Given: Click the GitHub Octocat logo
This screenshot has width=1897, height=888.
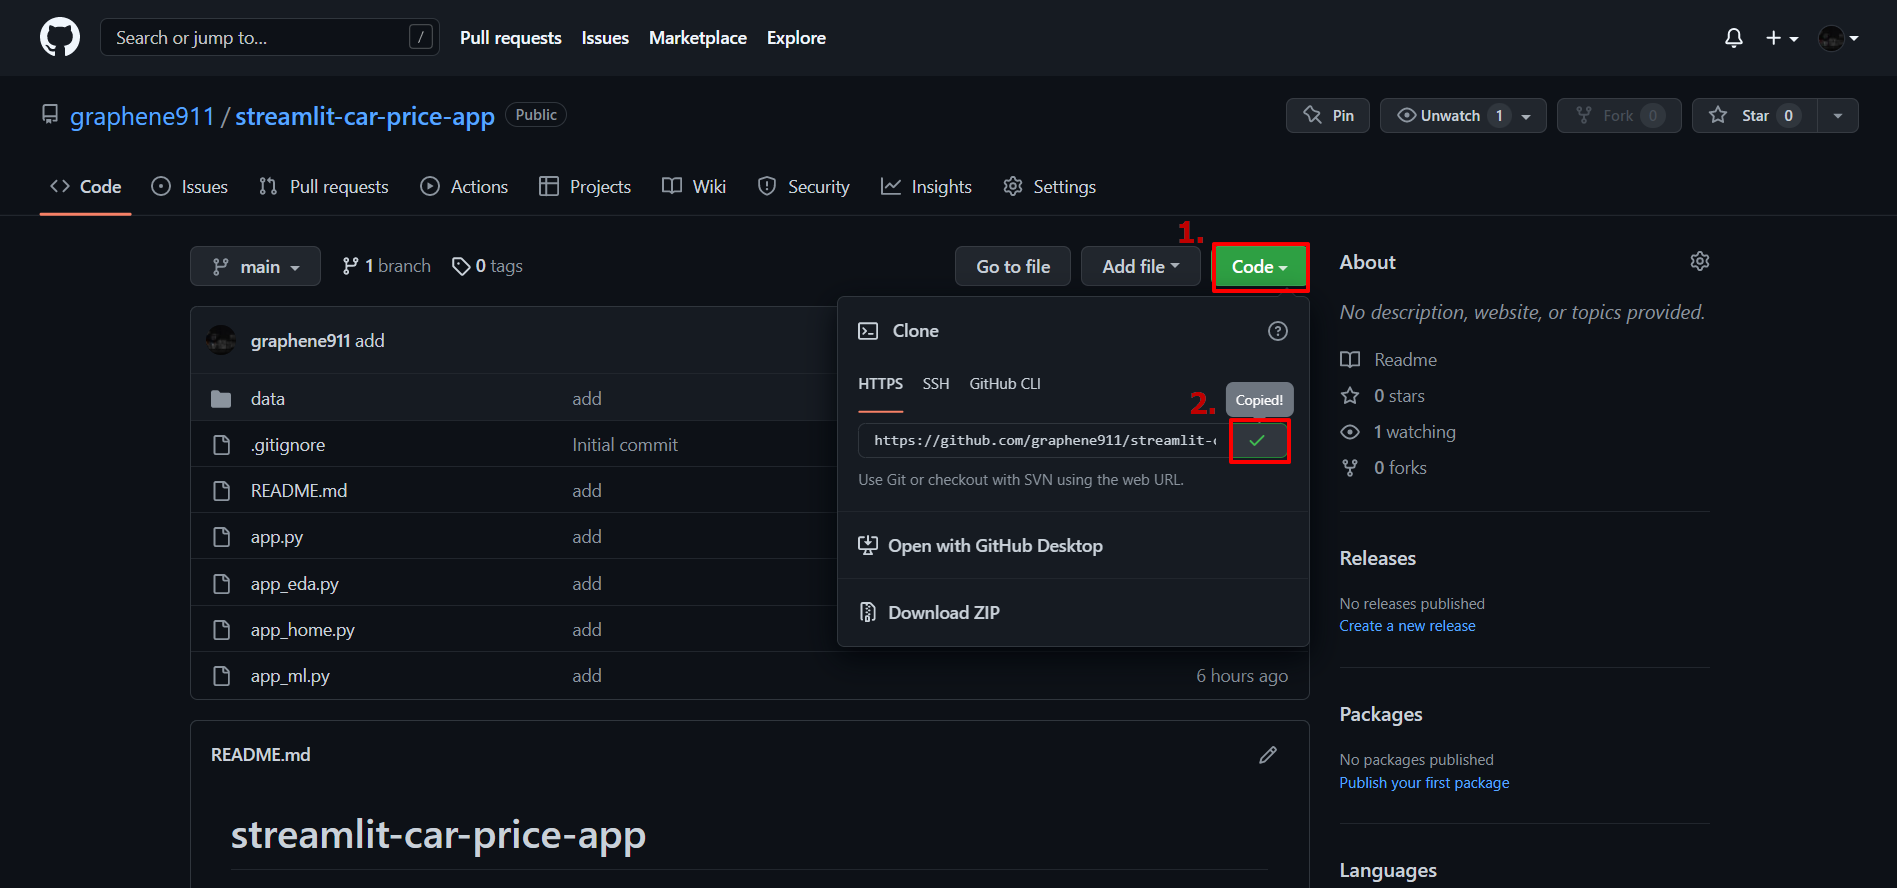Looking at the screenshot, I should pos(60,38).
